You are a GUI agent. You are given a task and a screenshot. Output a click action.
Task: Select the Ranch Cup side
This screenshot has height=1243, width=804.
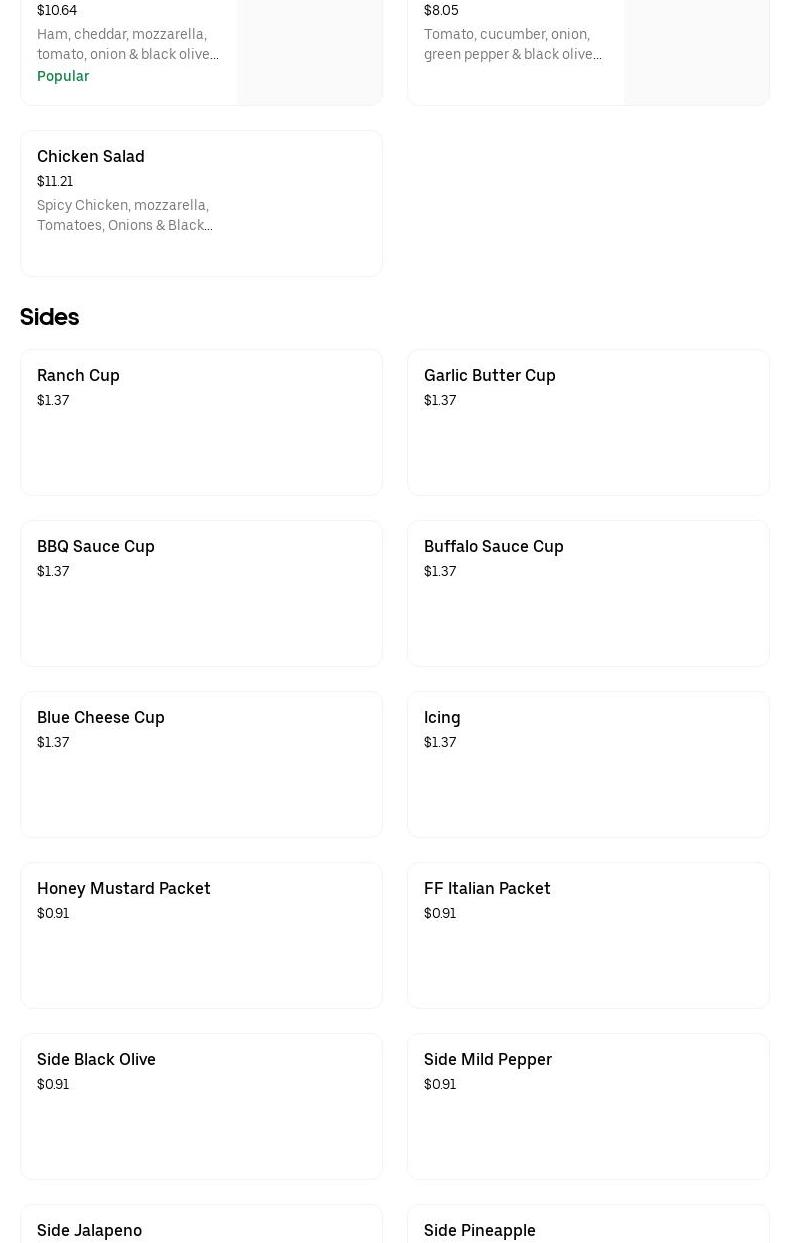(x=201, y=422)
